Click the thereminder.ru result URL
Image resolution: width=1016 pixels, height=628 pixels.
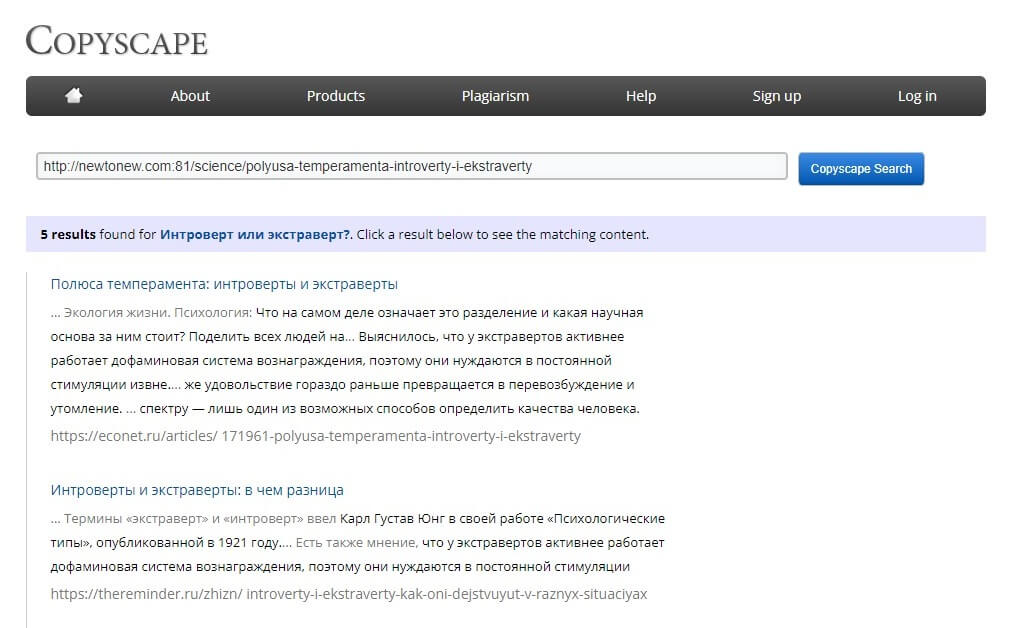(348, 594)
